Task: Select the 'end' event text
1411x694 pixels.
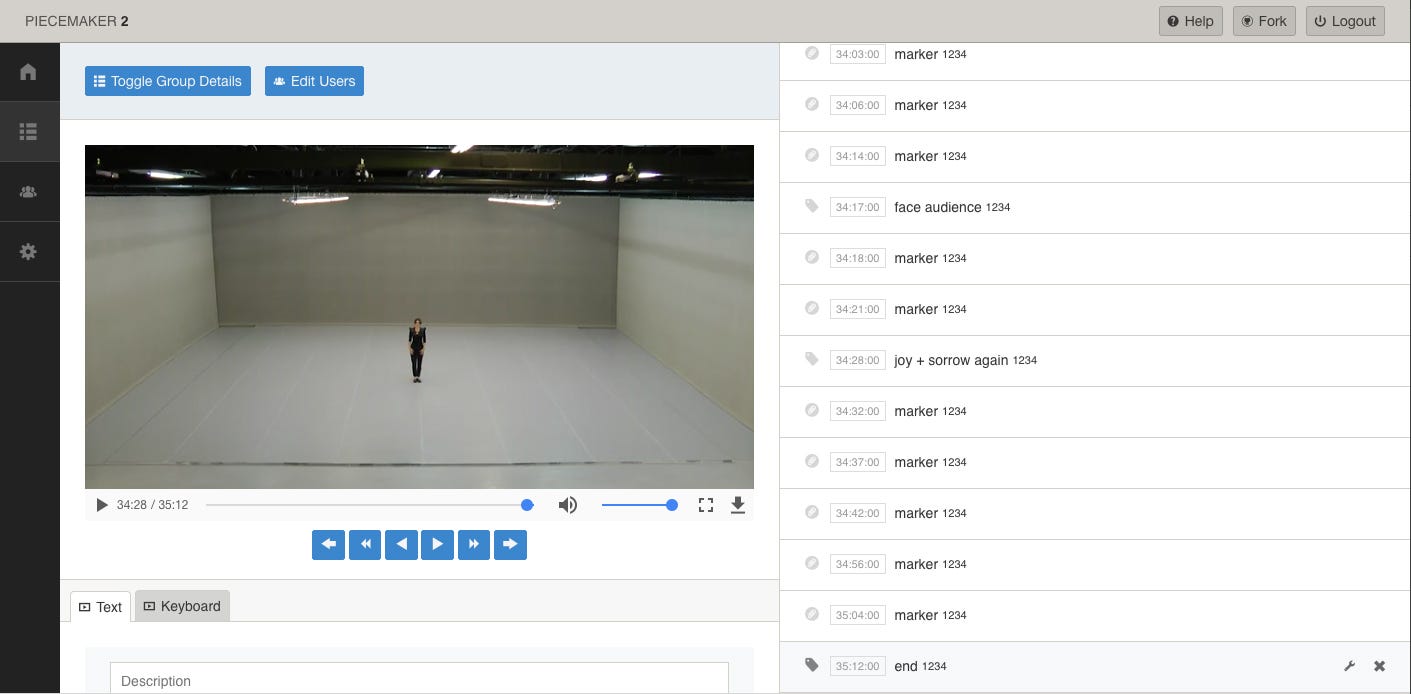Action: (906, 666)
